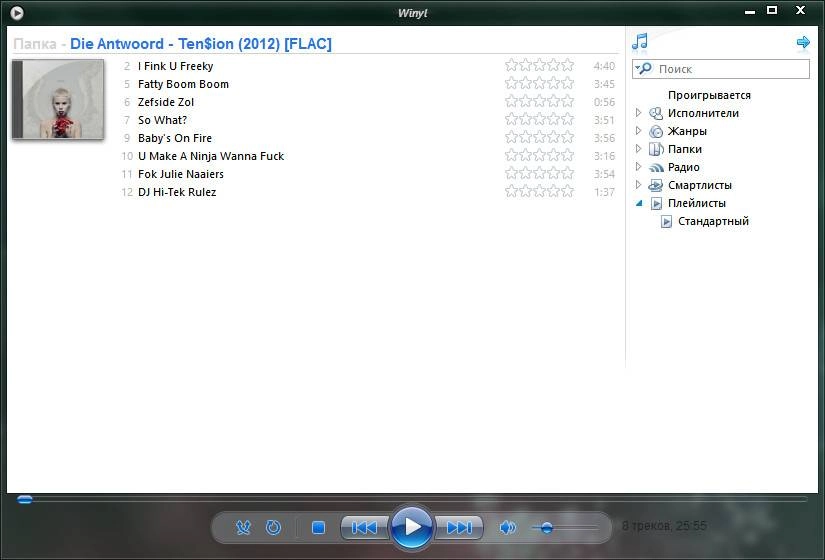825x560 pixels.
Task: Rate DJ Hi-Tek Rulez one star
Action: click(511, 191)
